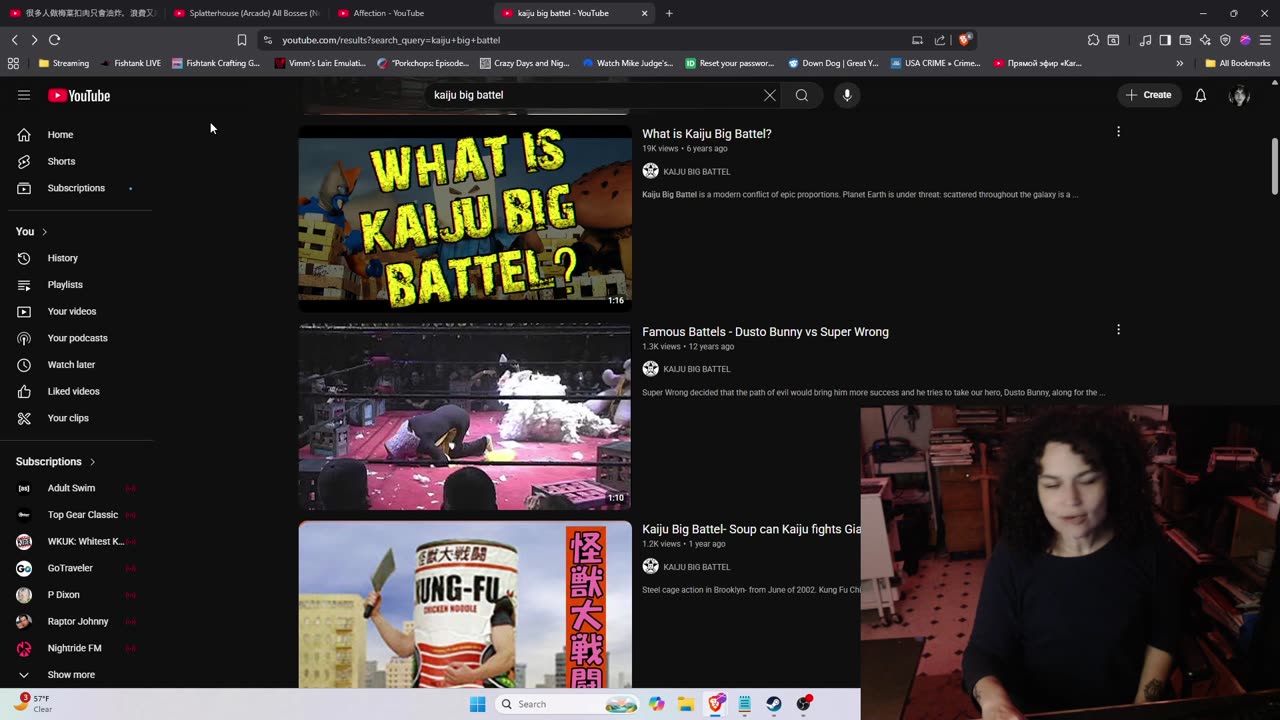Open Famous Battels - Dusto Bunny vs Super Wrong
Image resolution: width=1280 pixels, height=720 pixels.
pyautogui.click(x=765, y=332)
